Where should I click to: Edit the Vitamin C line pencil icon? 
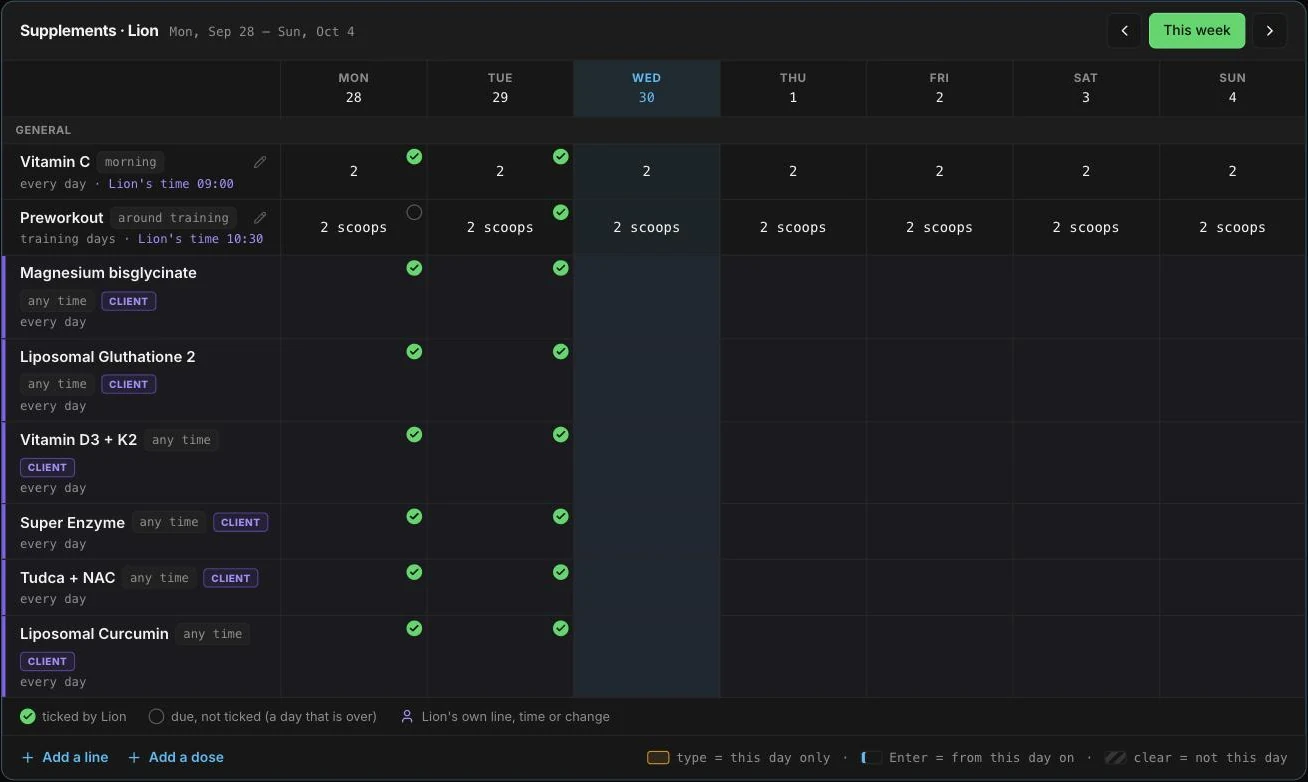click(260, 162)
